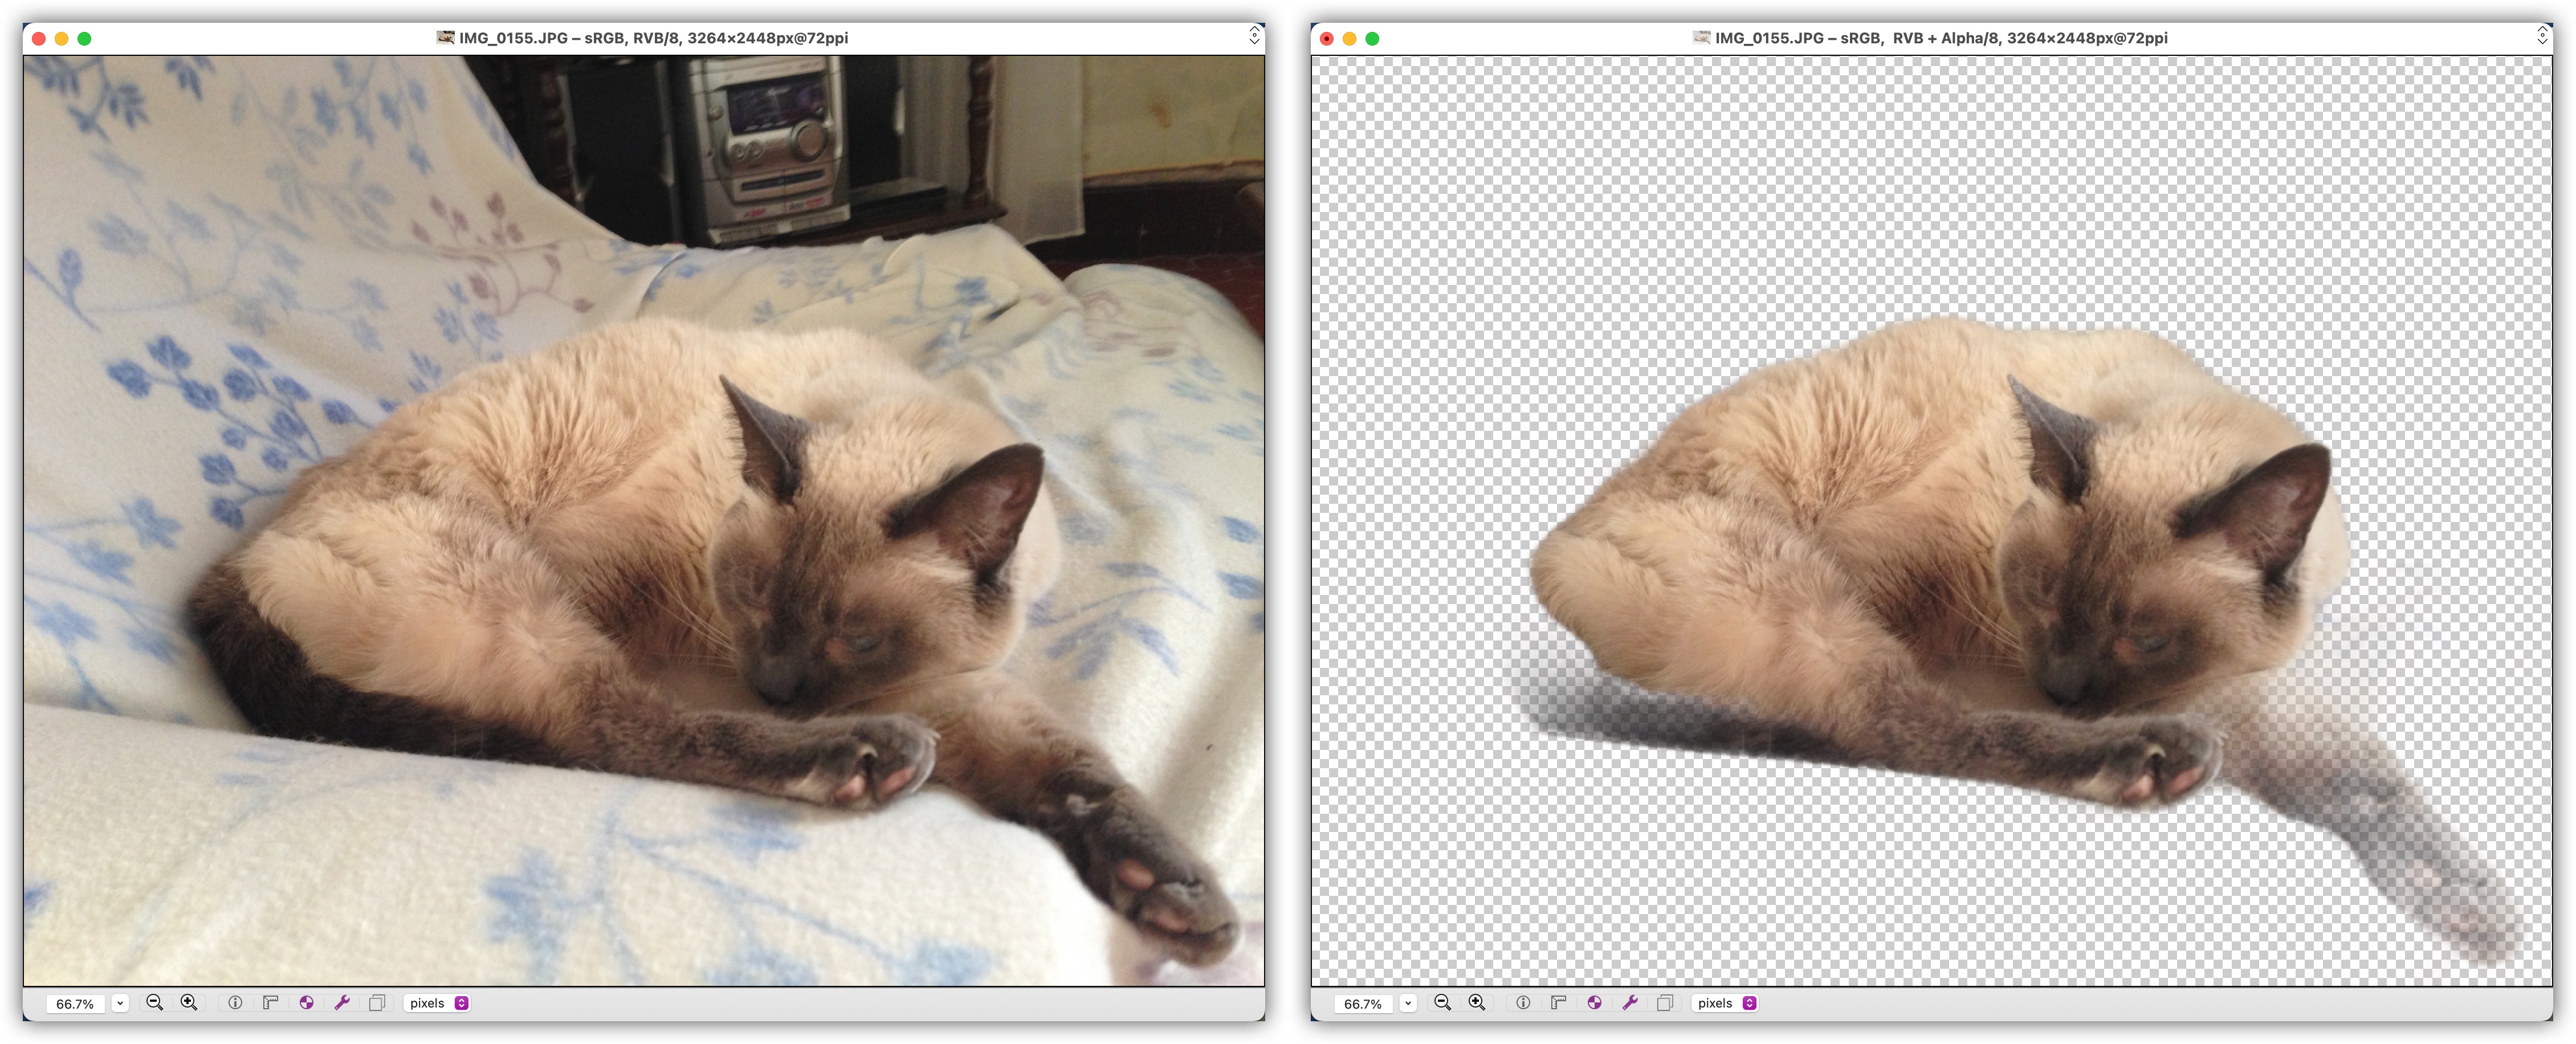
Task: Open the zoom preset dropdown in the RVB/8 window
Action: coord(120,1003)
